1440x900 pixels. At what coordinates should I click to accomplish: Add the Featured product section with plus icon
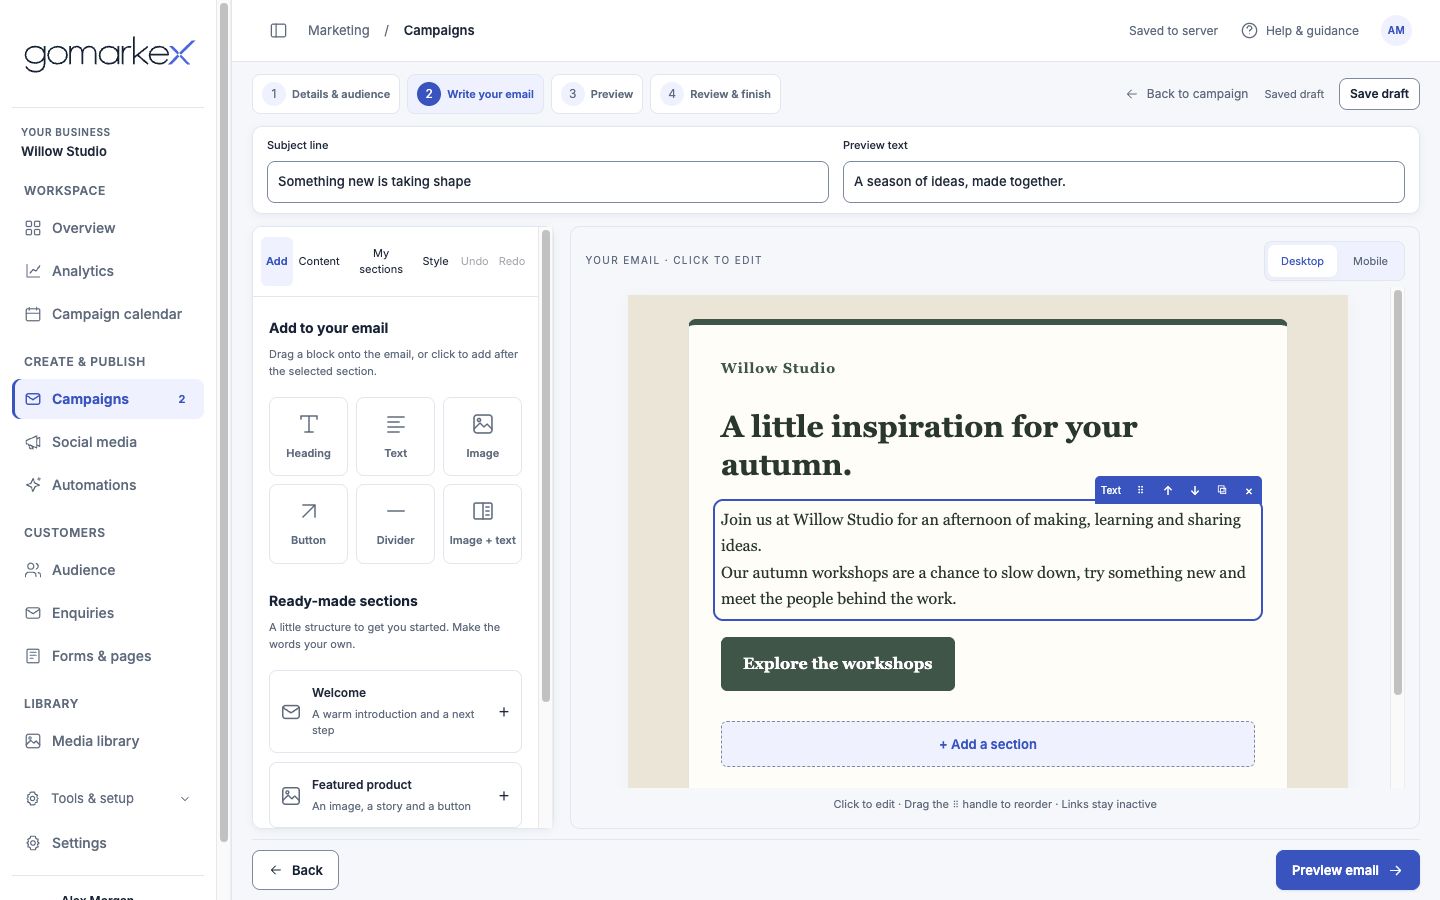pyautogui.click(x=504, y=796)
